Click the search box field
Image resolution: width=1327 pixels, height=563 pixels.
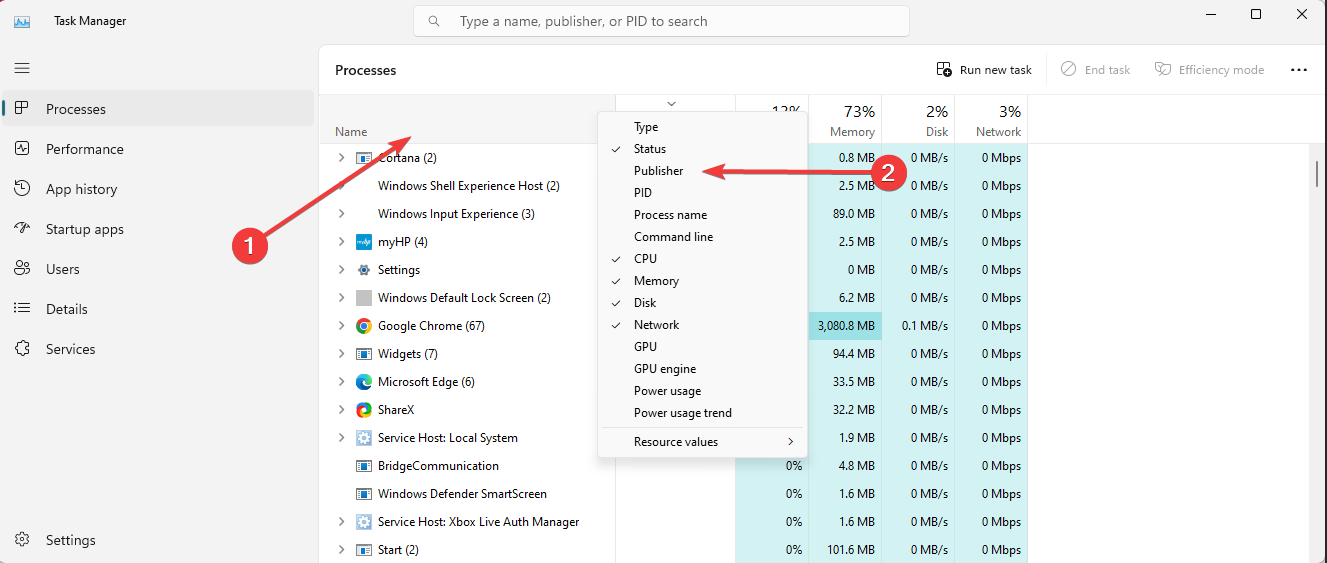point(662,21)
